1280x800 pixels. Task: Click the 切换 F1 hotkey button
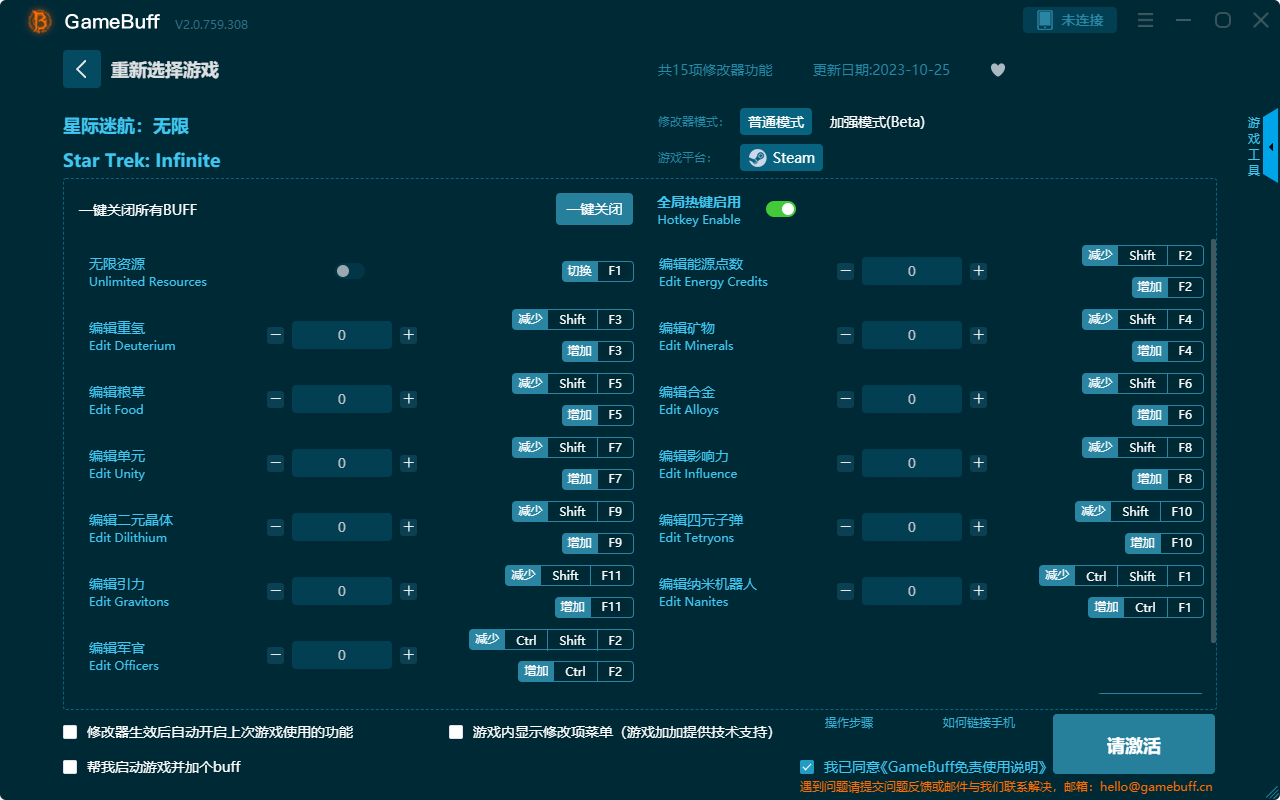598,271
